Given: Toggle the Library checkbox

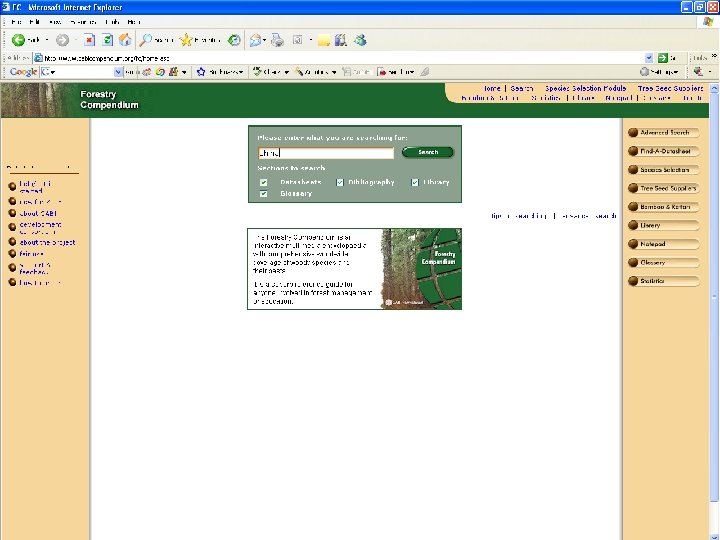Looking at the screenshot, I should click(x=415, y=183).
